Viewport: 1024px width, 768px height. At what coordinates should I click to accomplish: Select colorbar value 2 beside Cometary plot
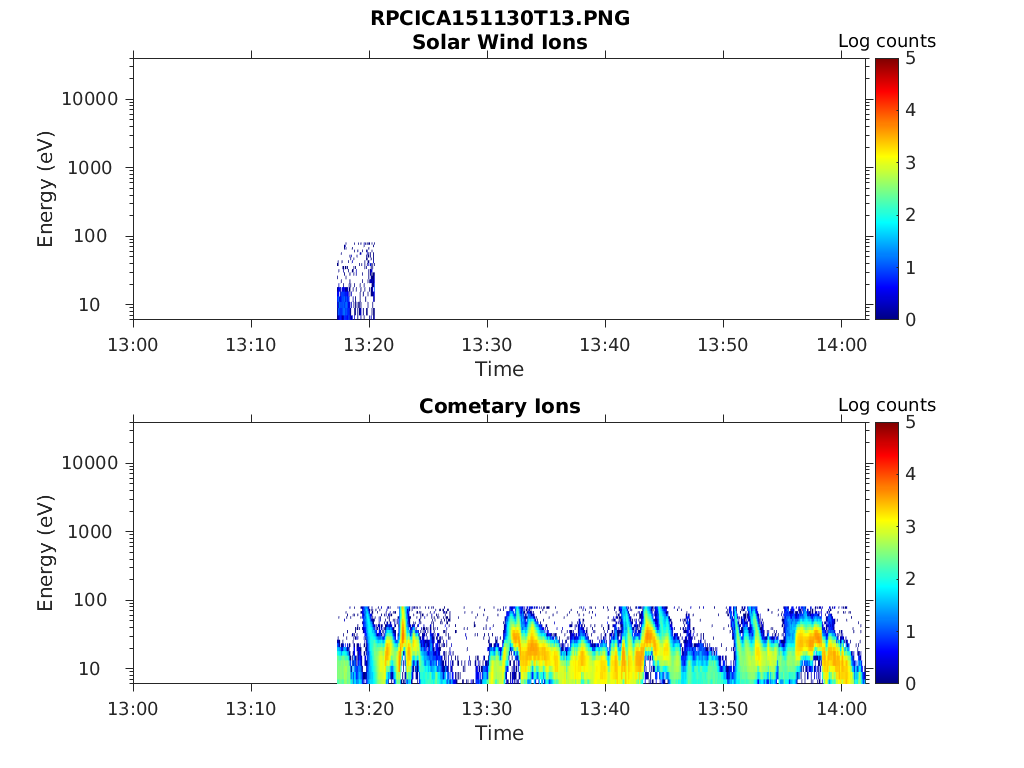pyautogui.click(x=910, y=579)
